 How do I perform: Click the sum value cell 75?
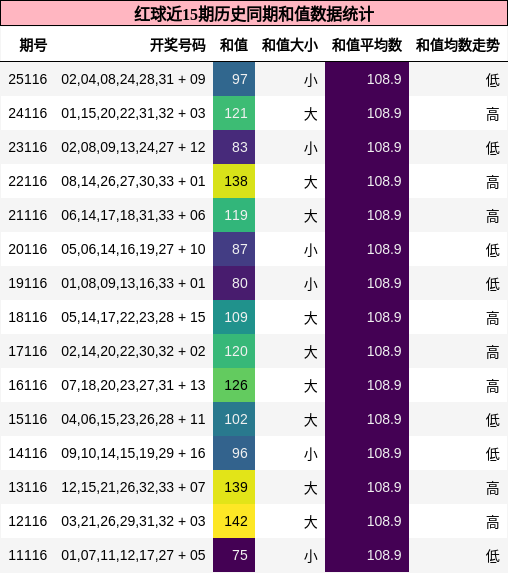(234, 555)
